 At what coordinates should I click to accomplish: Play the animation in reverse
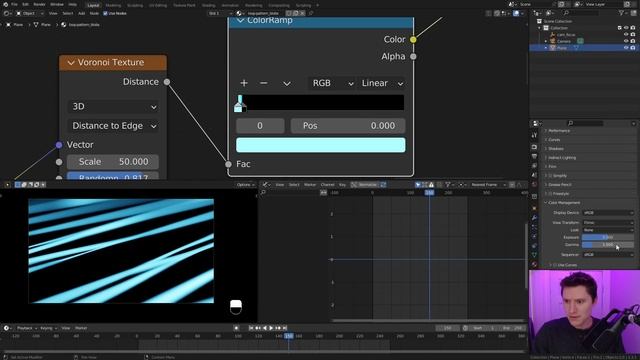pos(264,328)
